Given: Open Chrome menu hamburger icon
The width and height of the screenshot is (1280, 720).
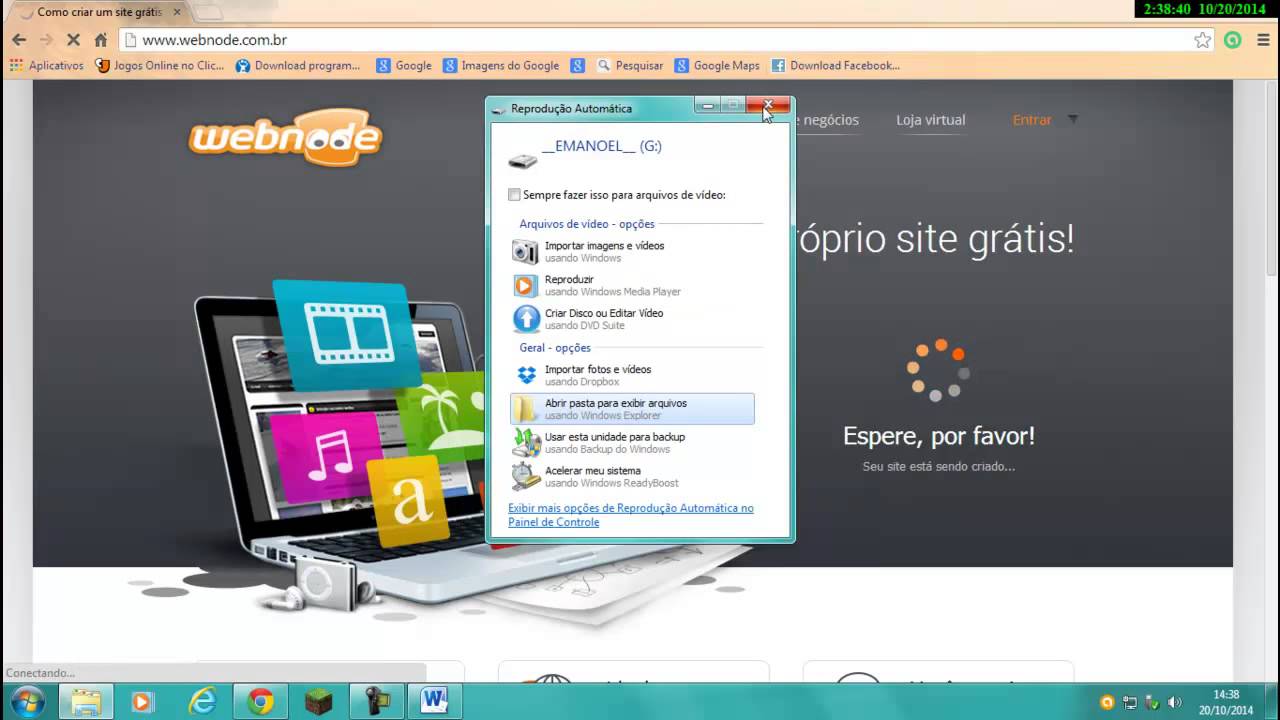Looking at the screenshot, I should (1262, 40).
